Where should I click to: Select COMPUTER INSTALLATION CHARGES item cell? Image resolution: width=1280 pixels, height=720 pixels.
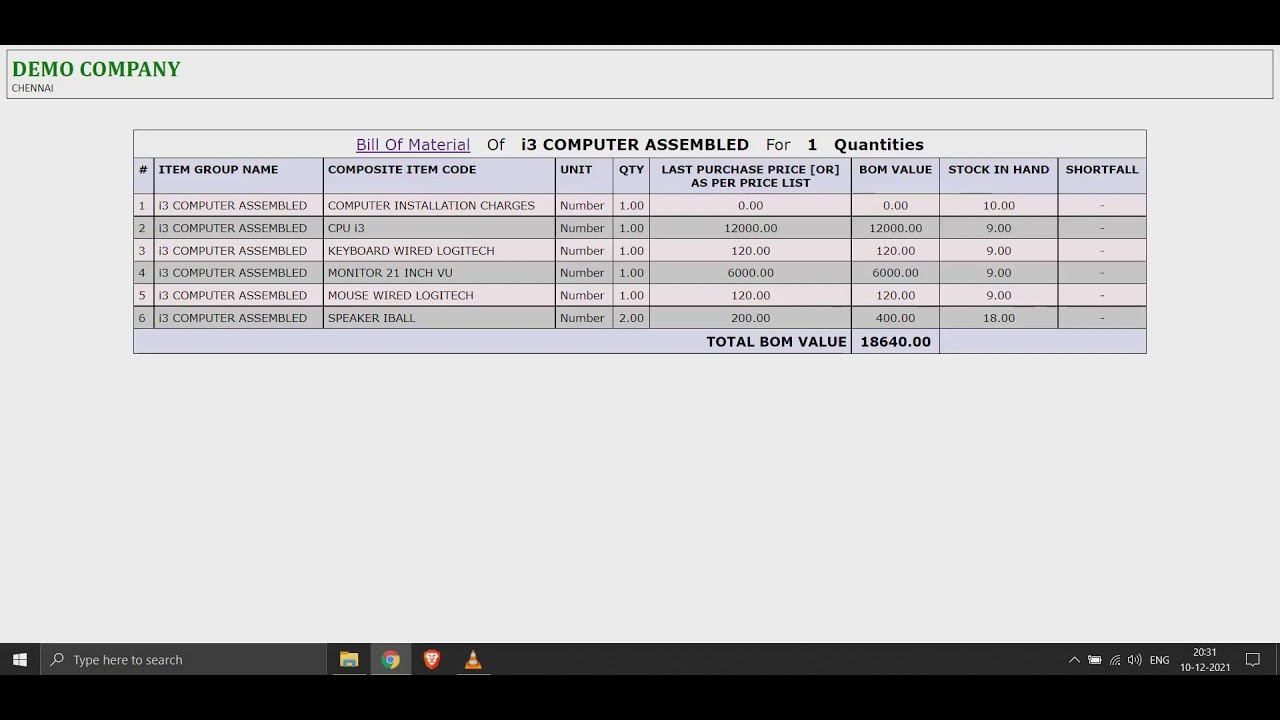pos(439,206)
